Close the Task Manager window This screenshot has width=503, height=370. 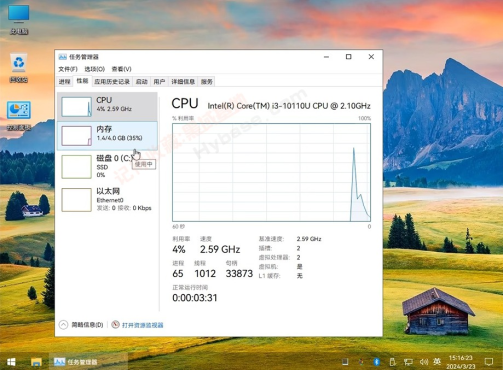(371, 57)
